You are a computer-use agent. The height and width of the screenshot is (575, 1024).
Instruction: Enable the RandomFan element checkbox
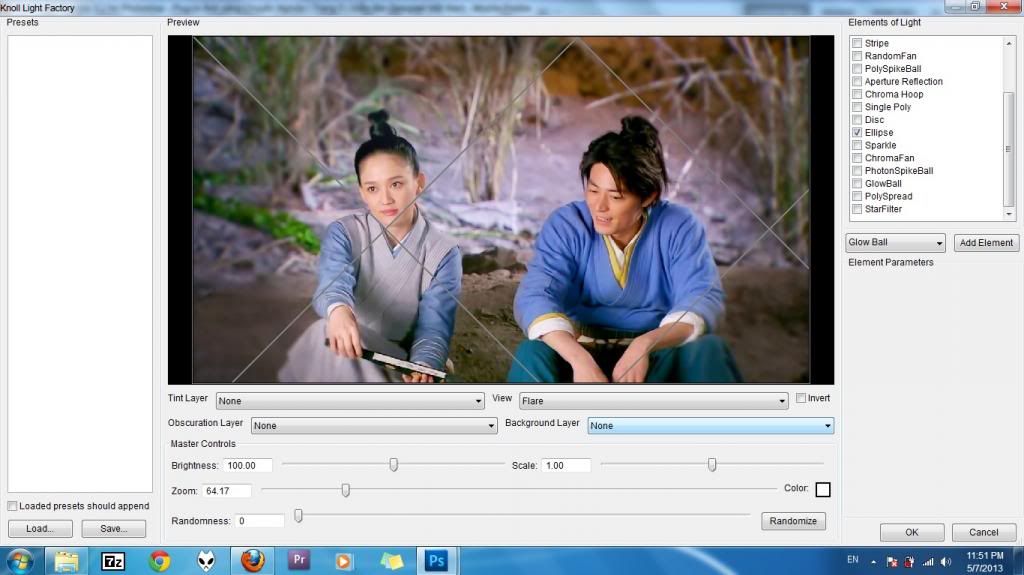point(857,56)
